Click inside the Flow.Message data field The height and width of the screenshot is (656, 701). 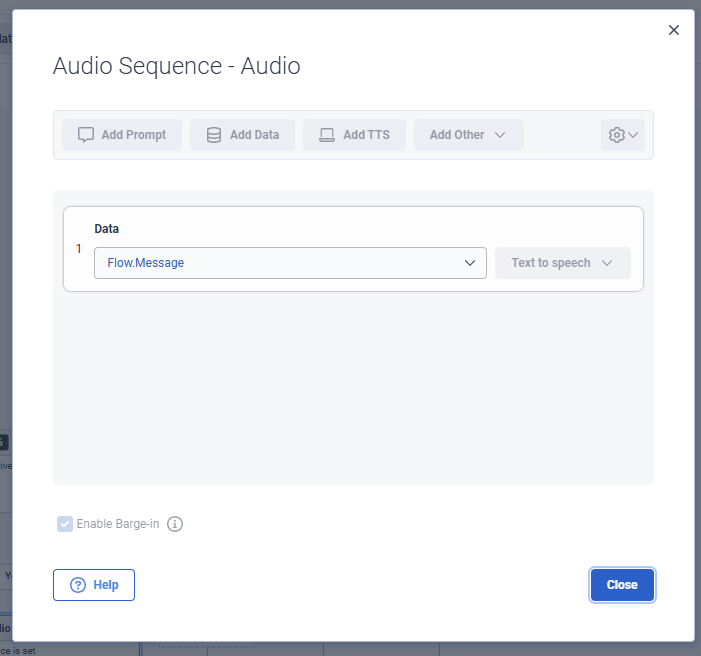[x=290, y=263]
